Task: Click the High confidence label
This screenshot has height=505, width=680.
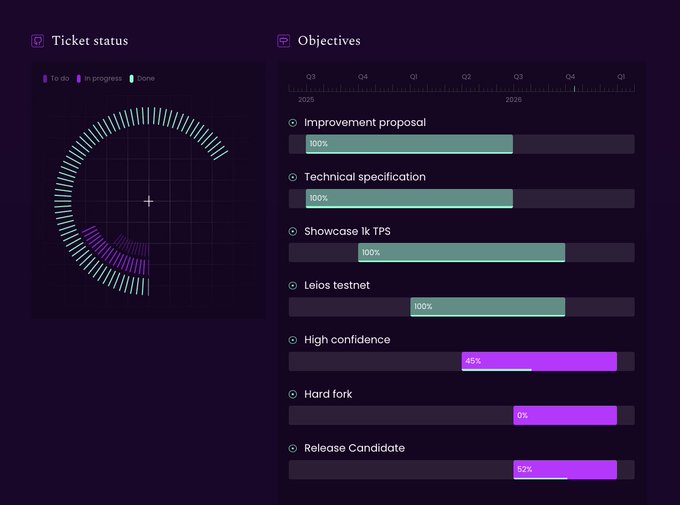Action: 347,340
